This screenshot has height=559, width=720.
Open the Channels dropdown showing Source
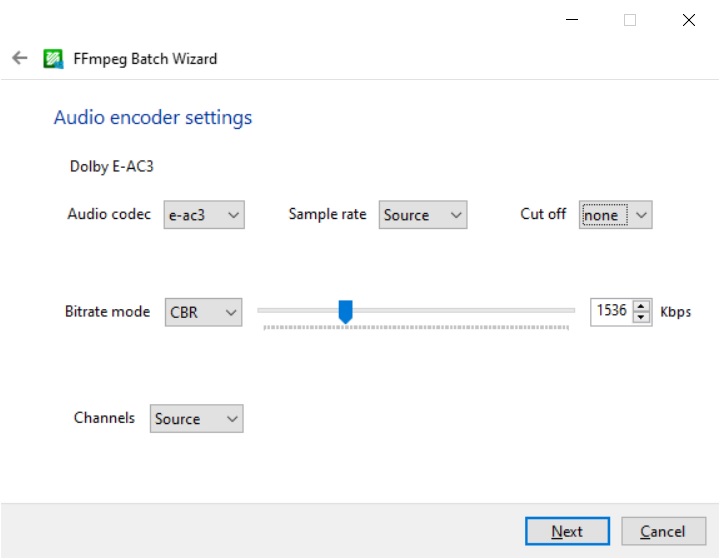(x=196, y=419)
